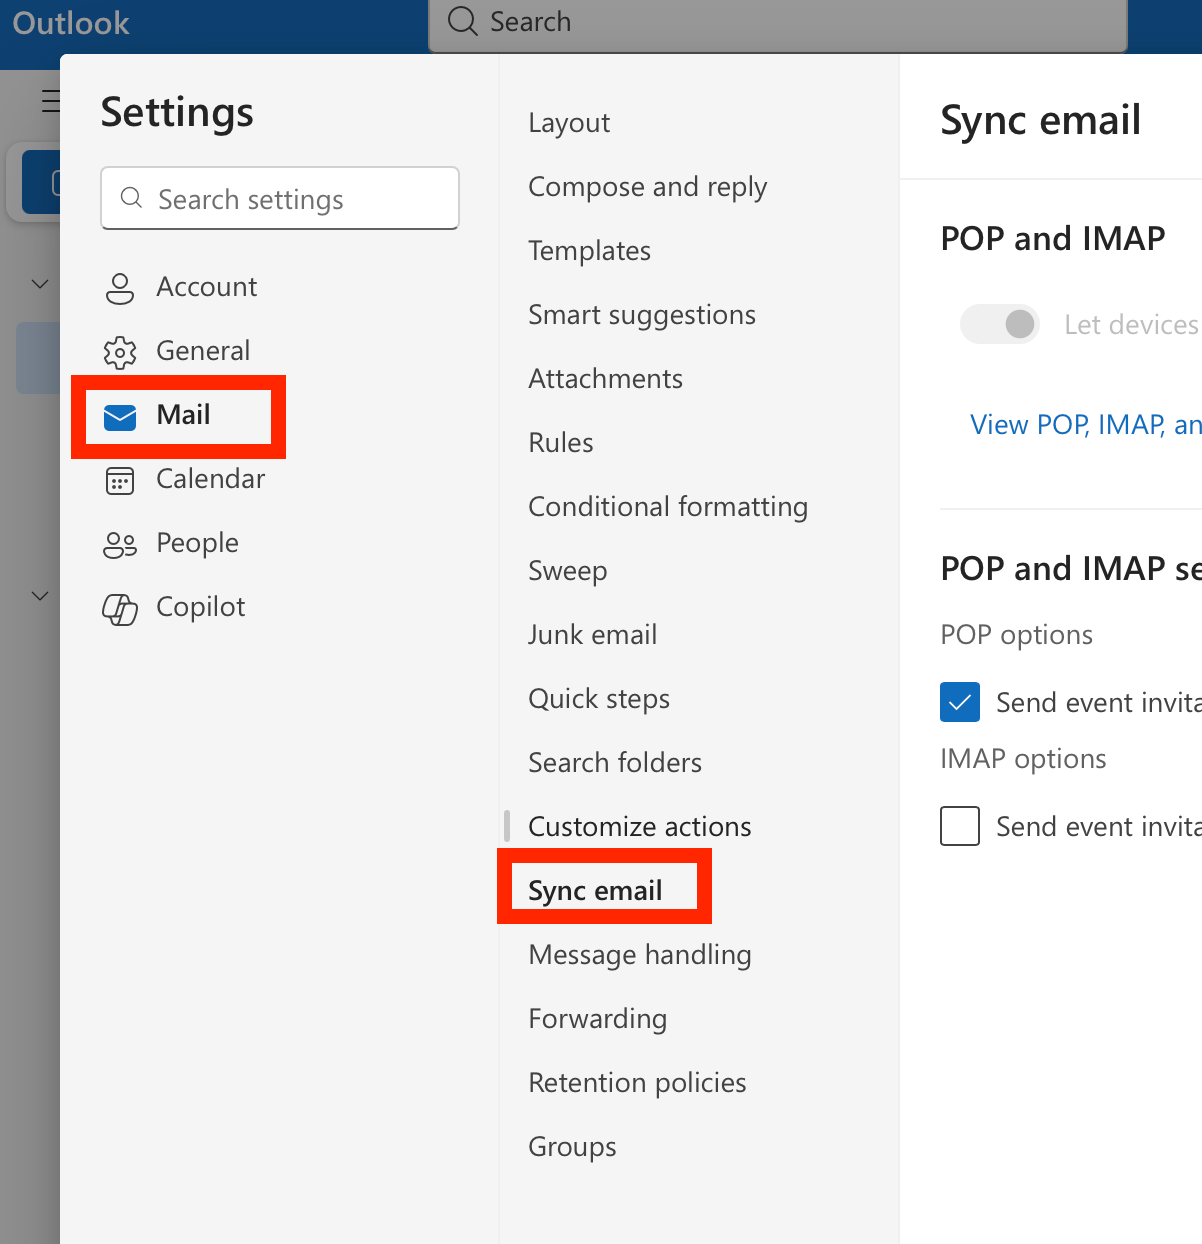Open Quick steps settings
Screen dimensions: 1202x1244
(598, 699)
